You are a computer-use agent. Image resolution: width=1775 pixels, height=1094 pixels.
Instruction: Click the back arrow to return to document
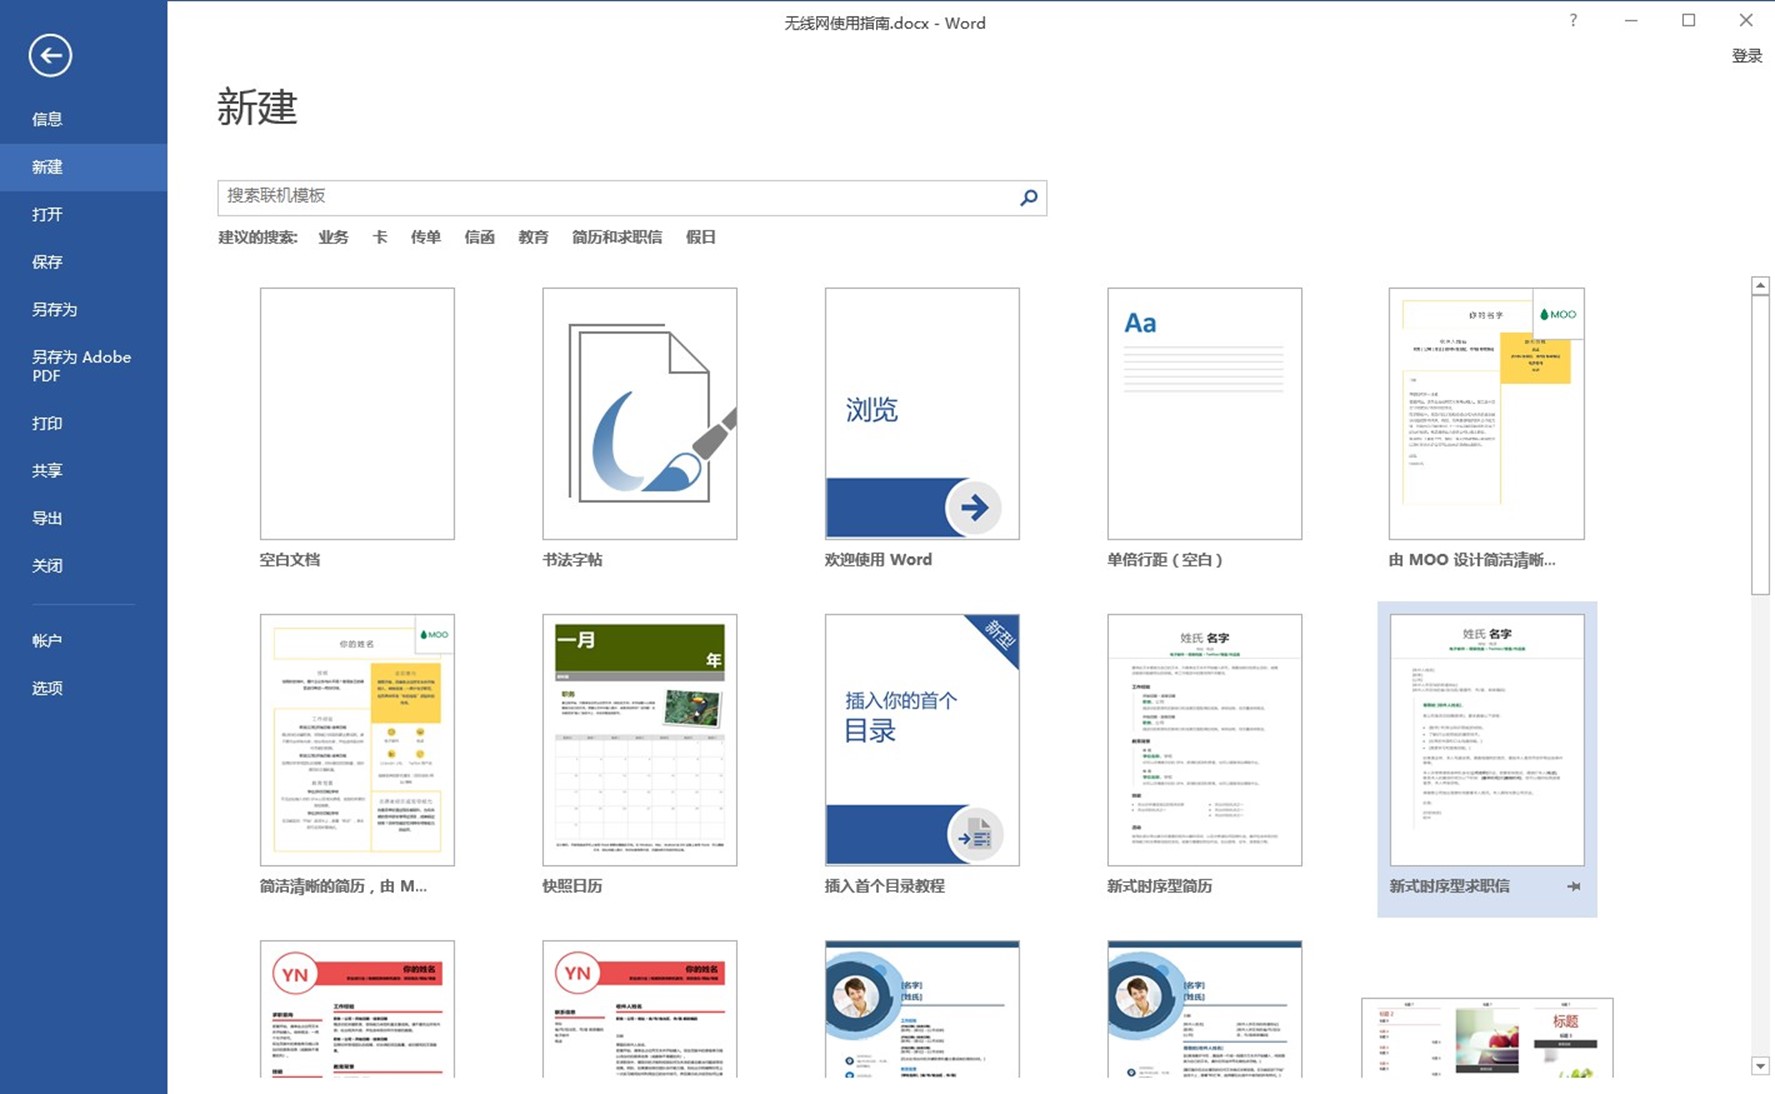click(50, 55)
